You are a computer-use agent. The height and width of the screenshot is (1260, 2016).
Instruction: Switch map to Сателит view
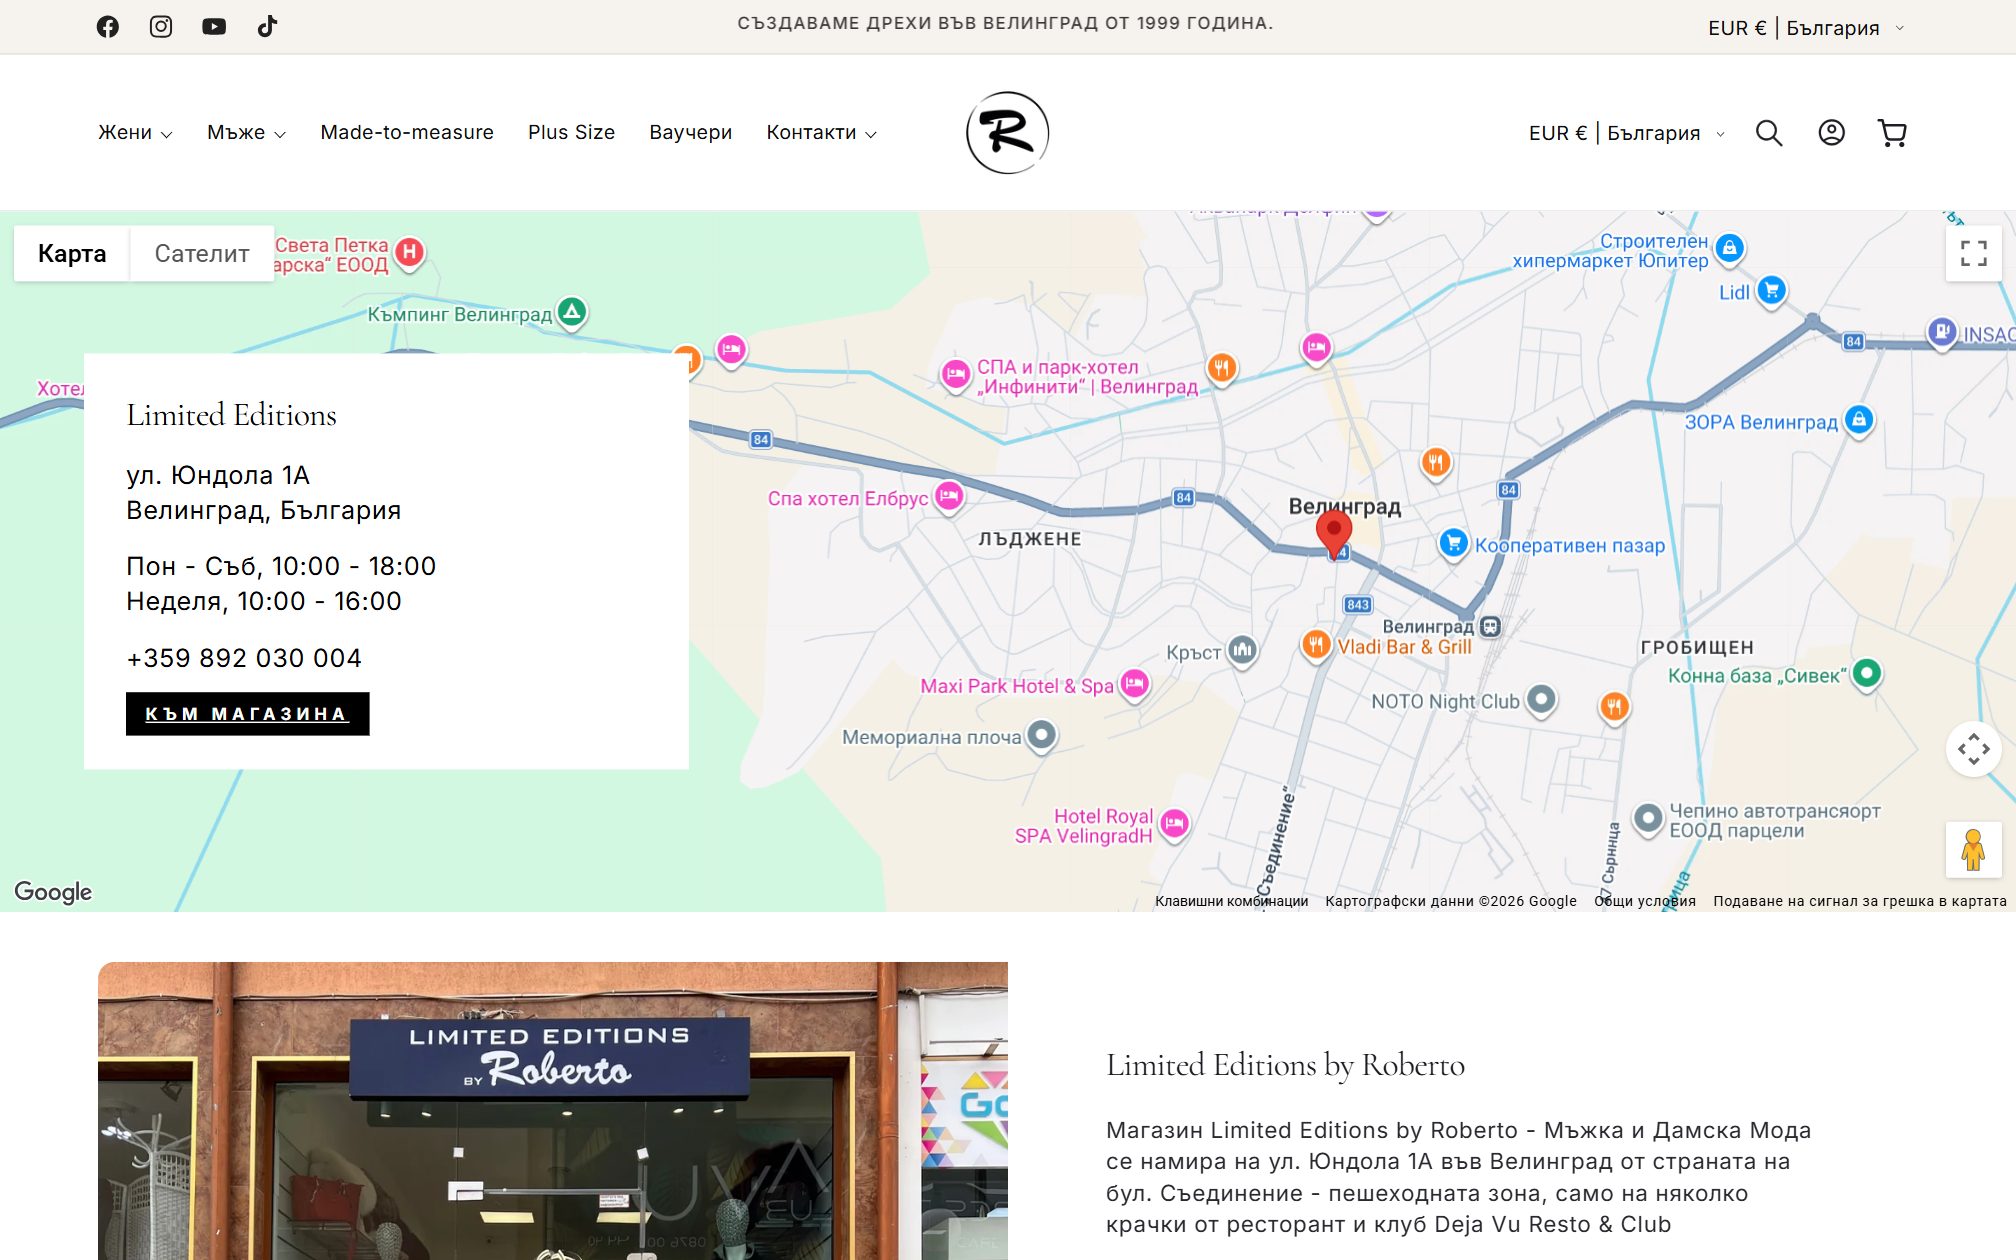[201, 254]
